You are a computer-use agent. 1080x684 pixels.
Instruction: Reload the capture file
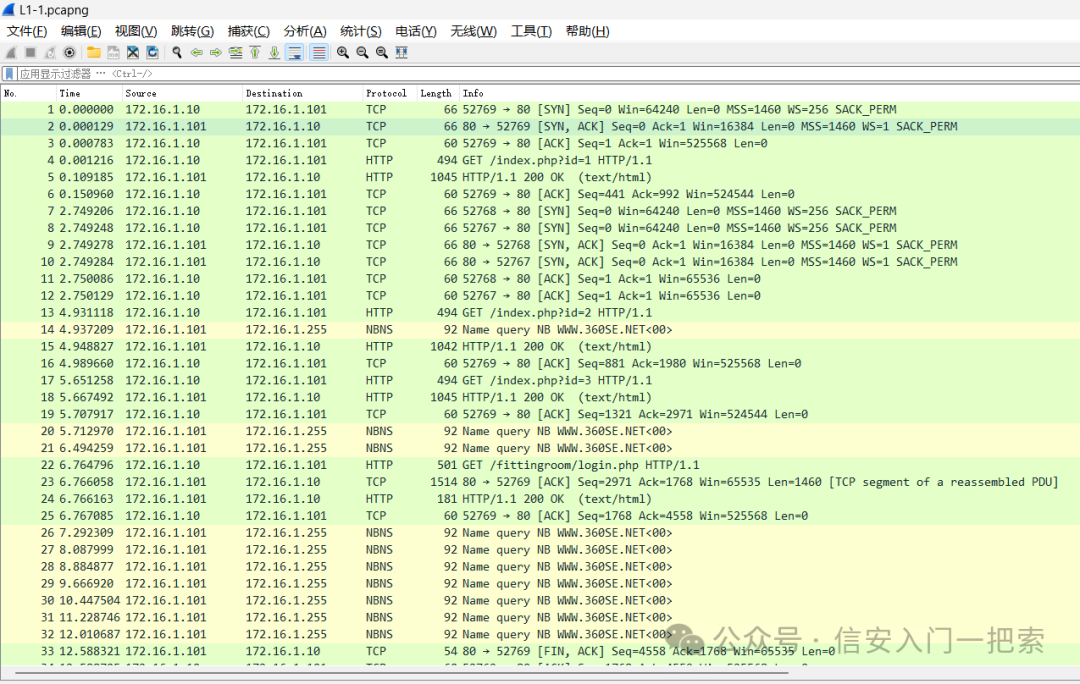pyautogui.click(x=152, y=52)
